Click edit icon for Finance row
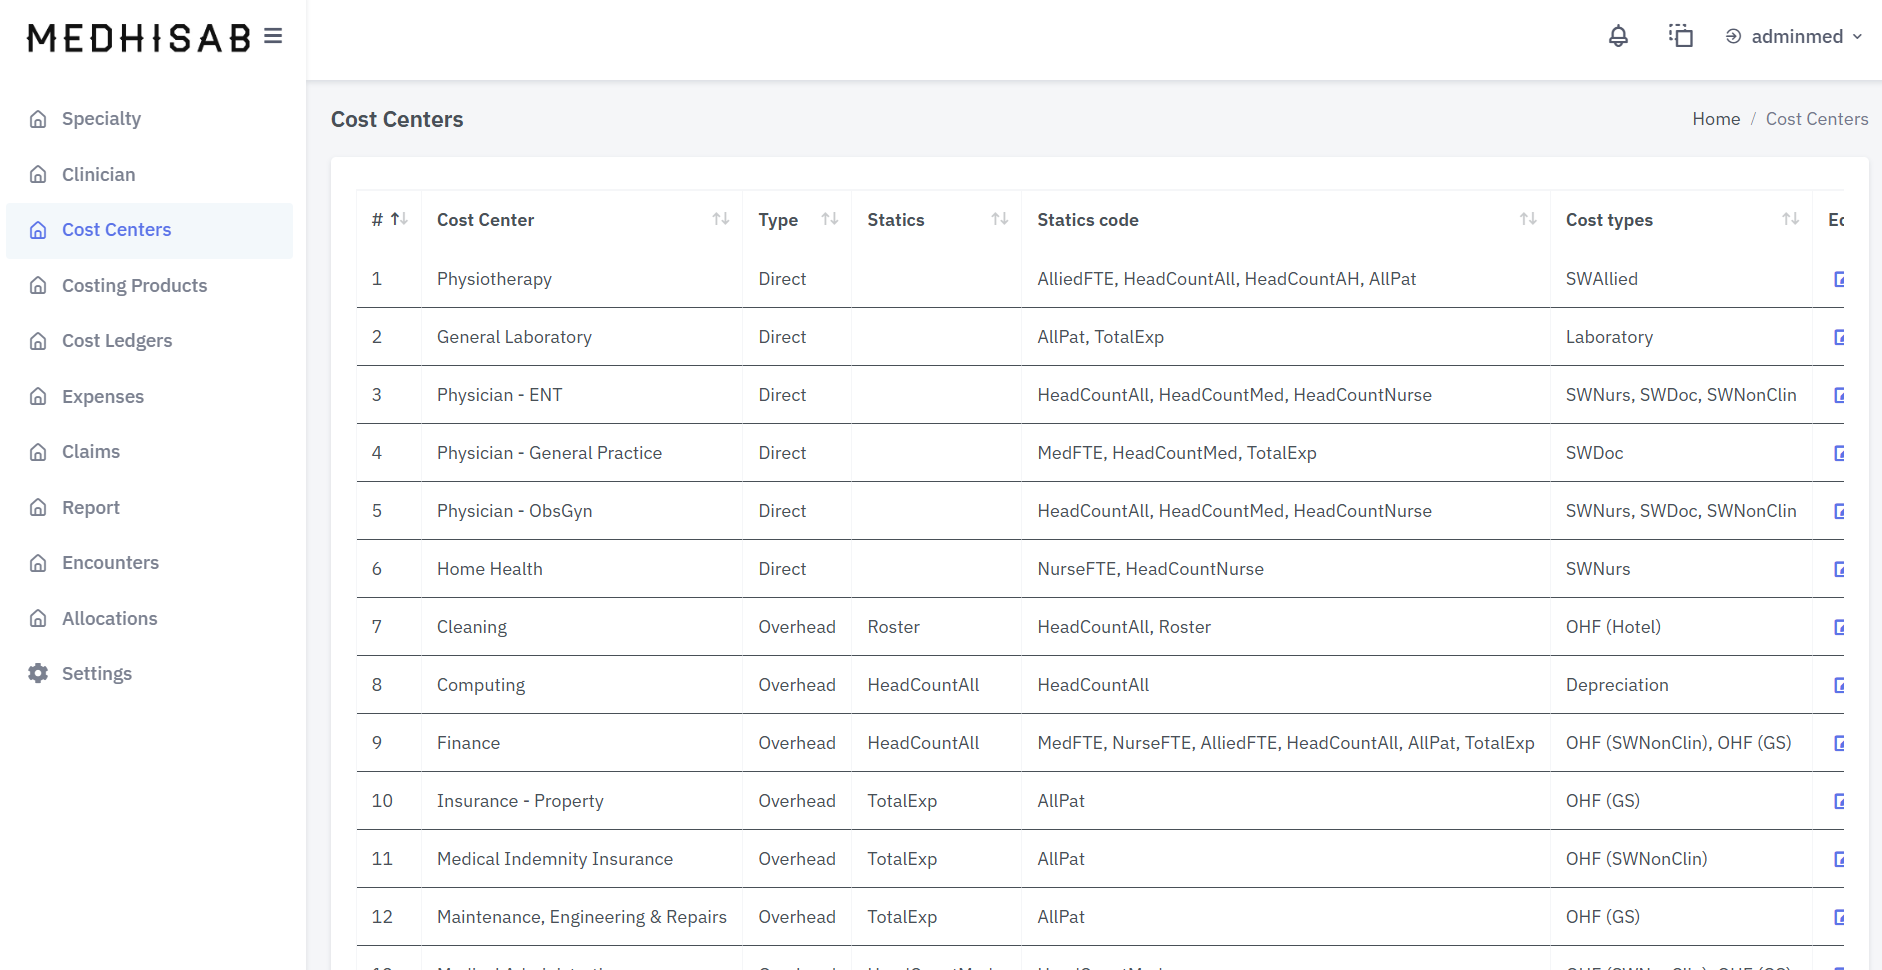The image size is (1882, 970). coord(1838,743)
